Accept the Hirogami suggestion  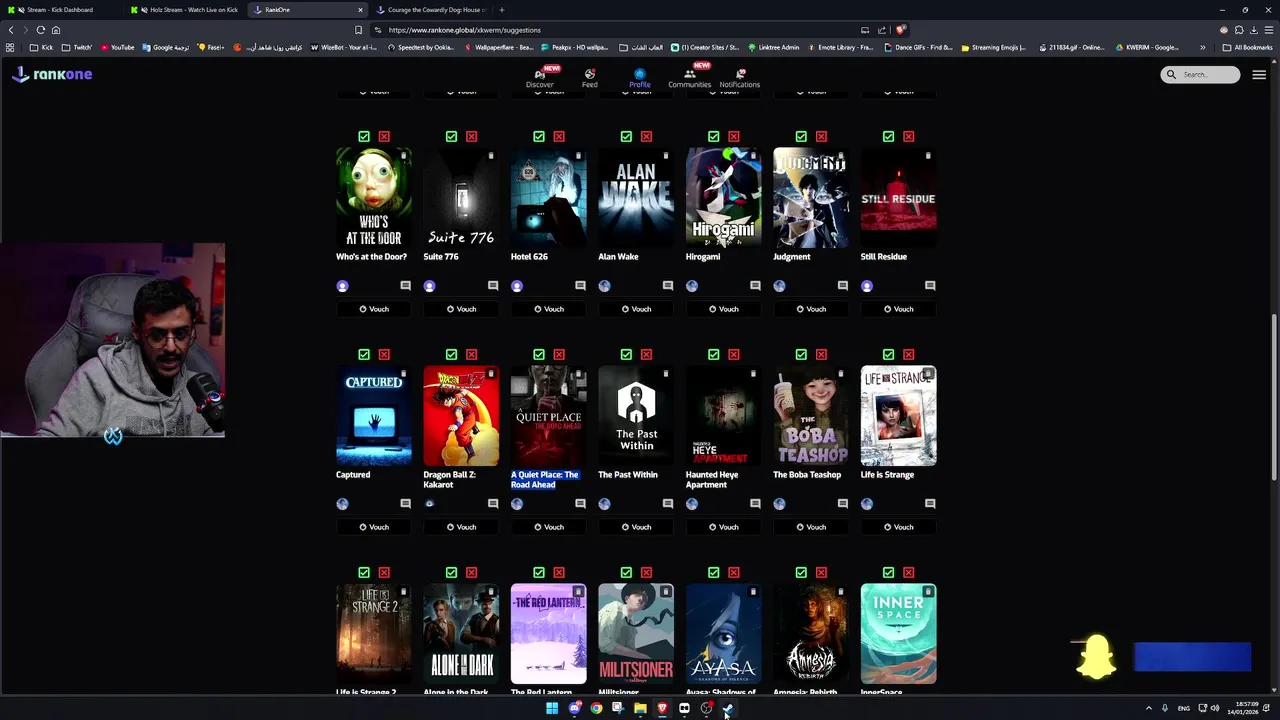pyautogui.click(x=714, y=136)
